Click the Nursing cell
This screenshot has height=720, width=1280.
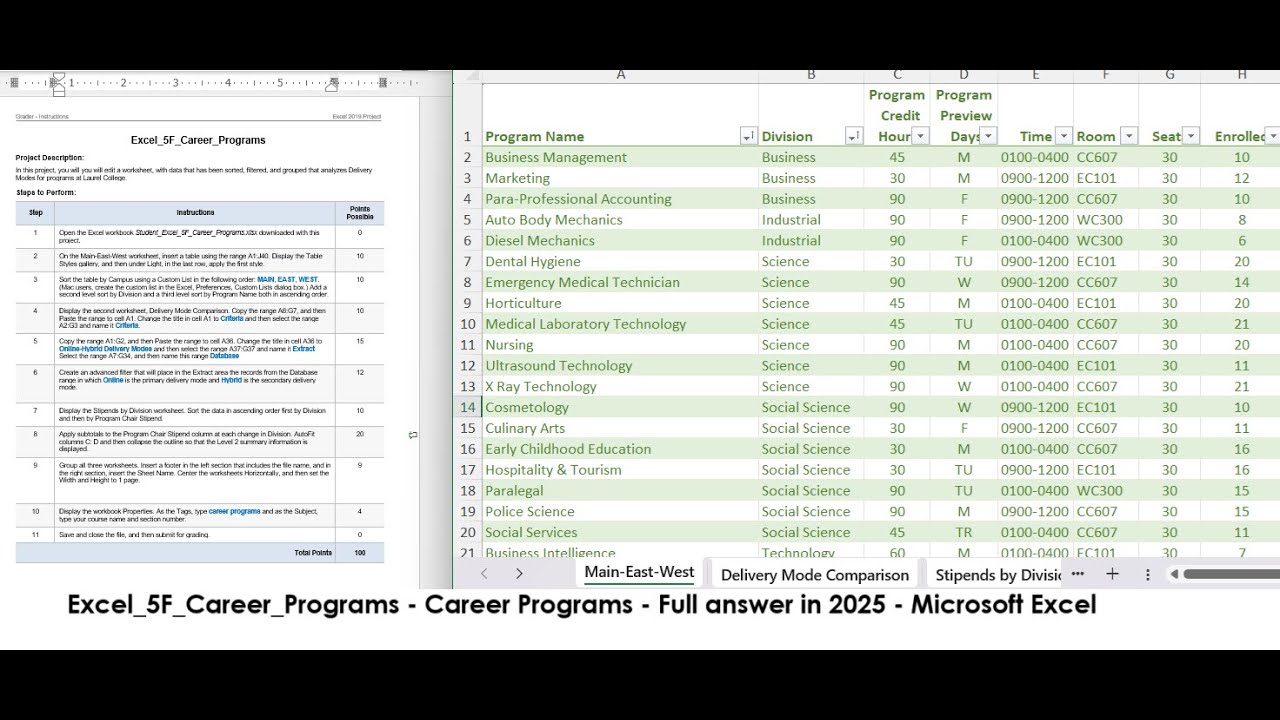(x=620, y=345)
